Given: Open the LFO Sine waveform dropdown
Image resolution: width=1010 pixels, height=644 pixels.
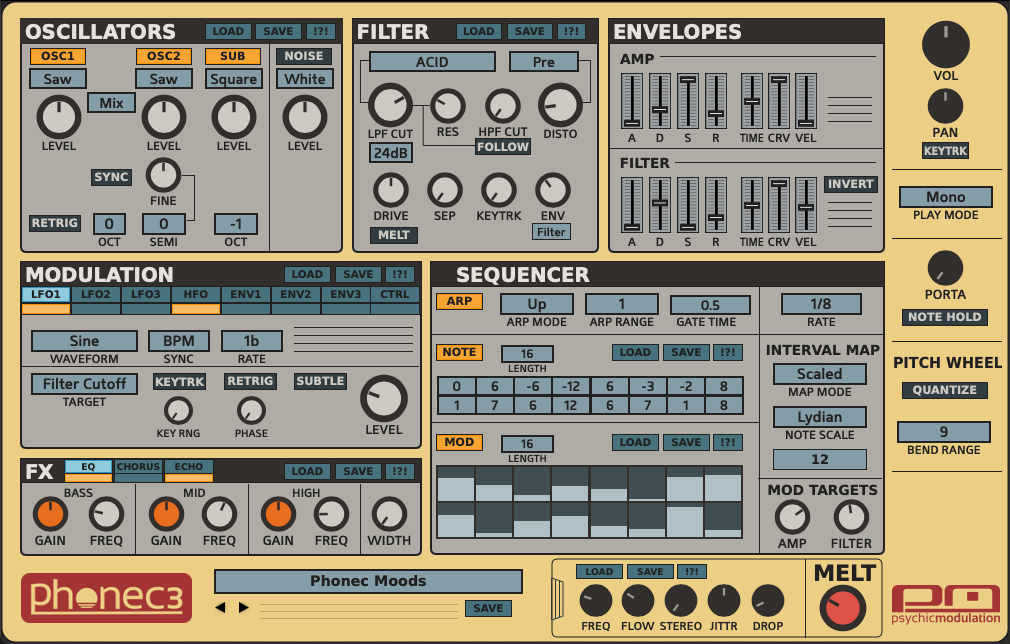Looking at the screenshot, I should click(84, 341).
